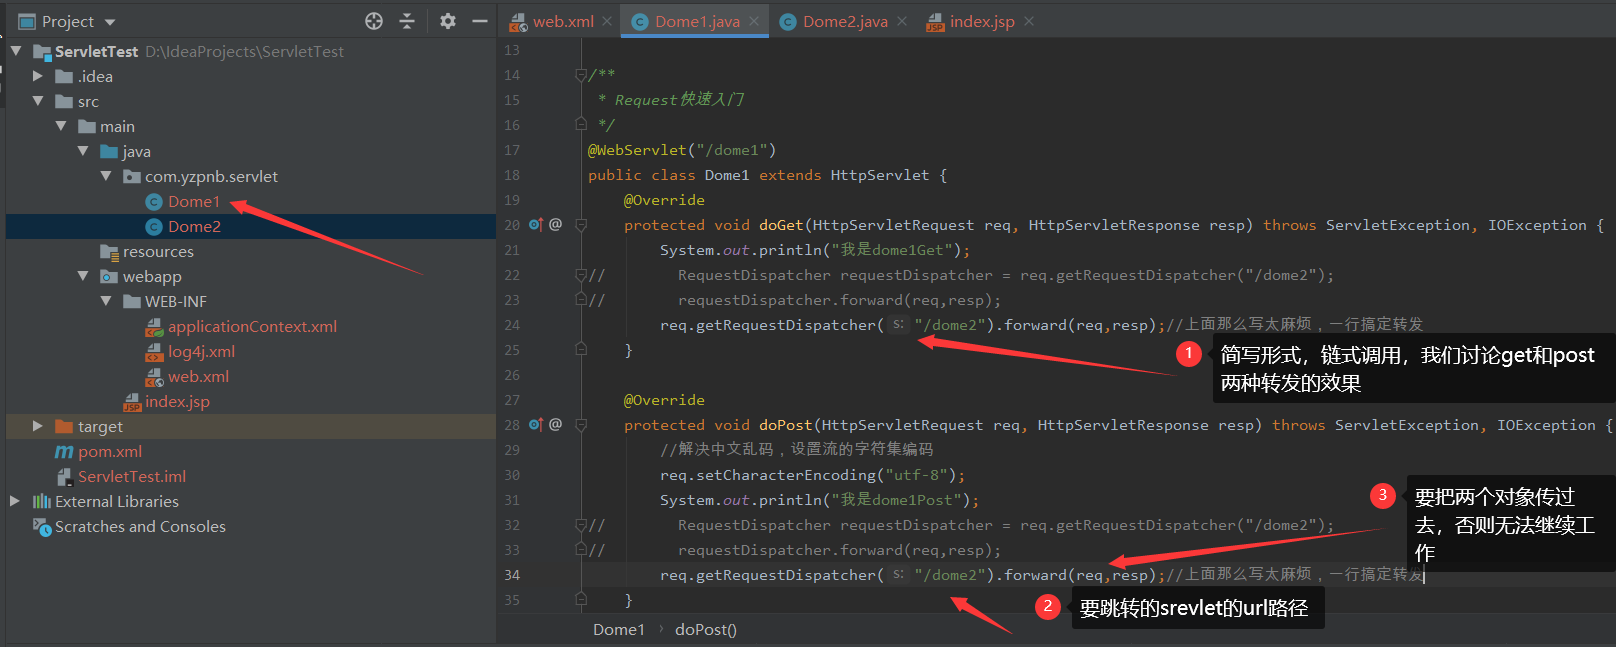The height and width of the screenshot is (647, 1616).
Task: Expand the target folder arrow
Action: click(38, 426)
